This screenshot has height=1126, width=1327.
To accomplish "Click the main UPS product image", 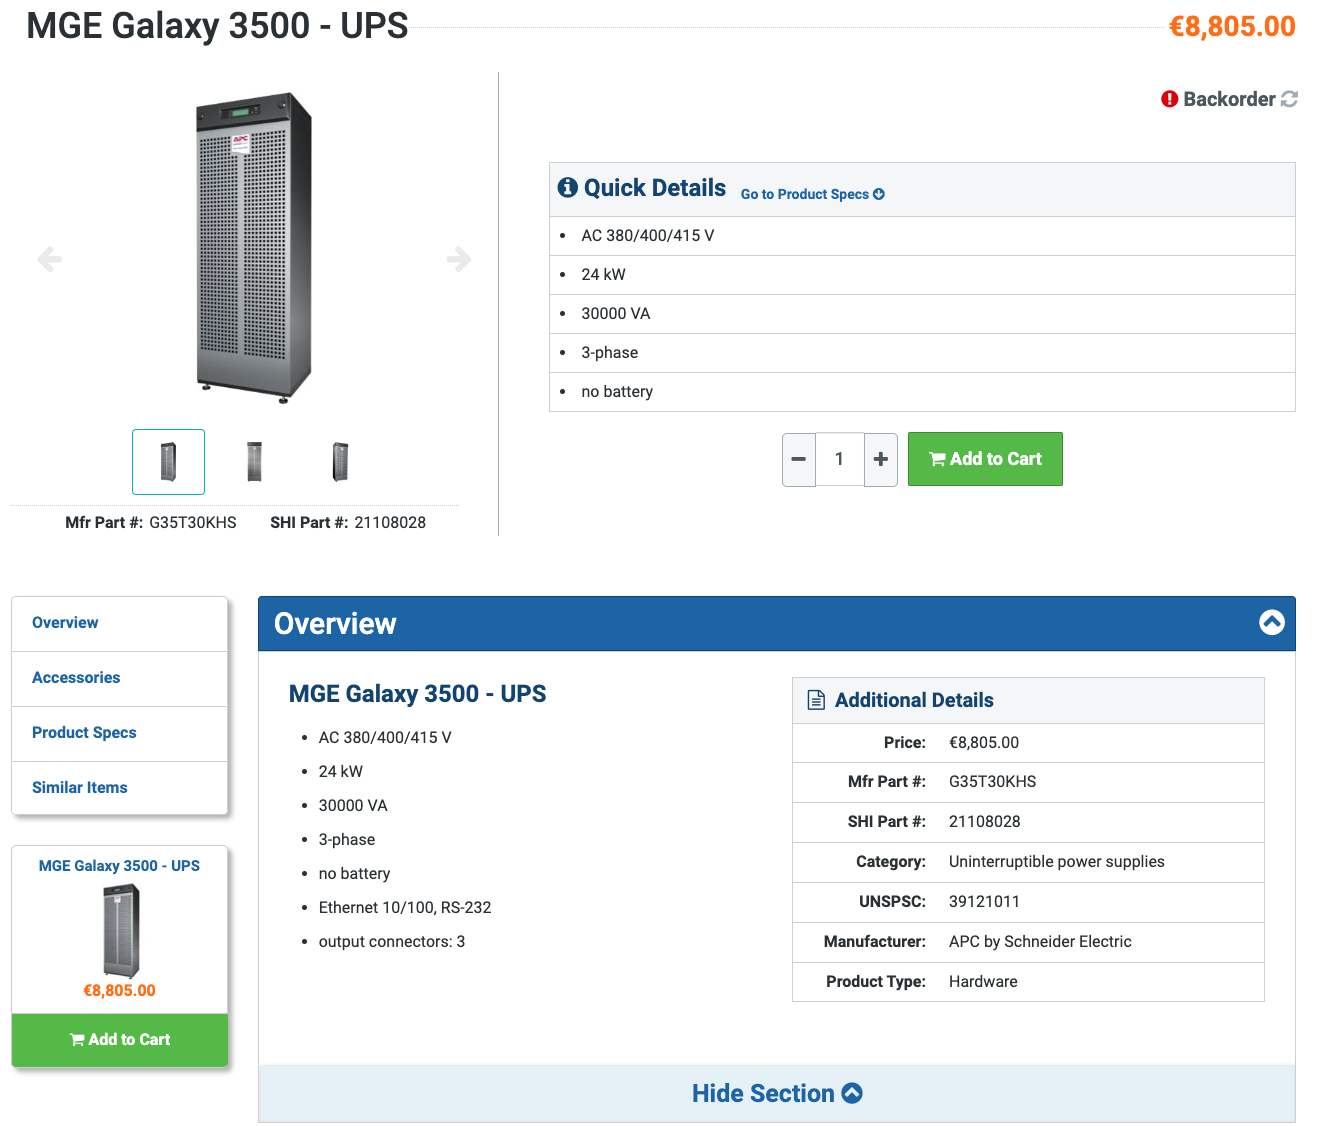I will 254,247.
